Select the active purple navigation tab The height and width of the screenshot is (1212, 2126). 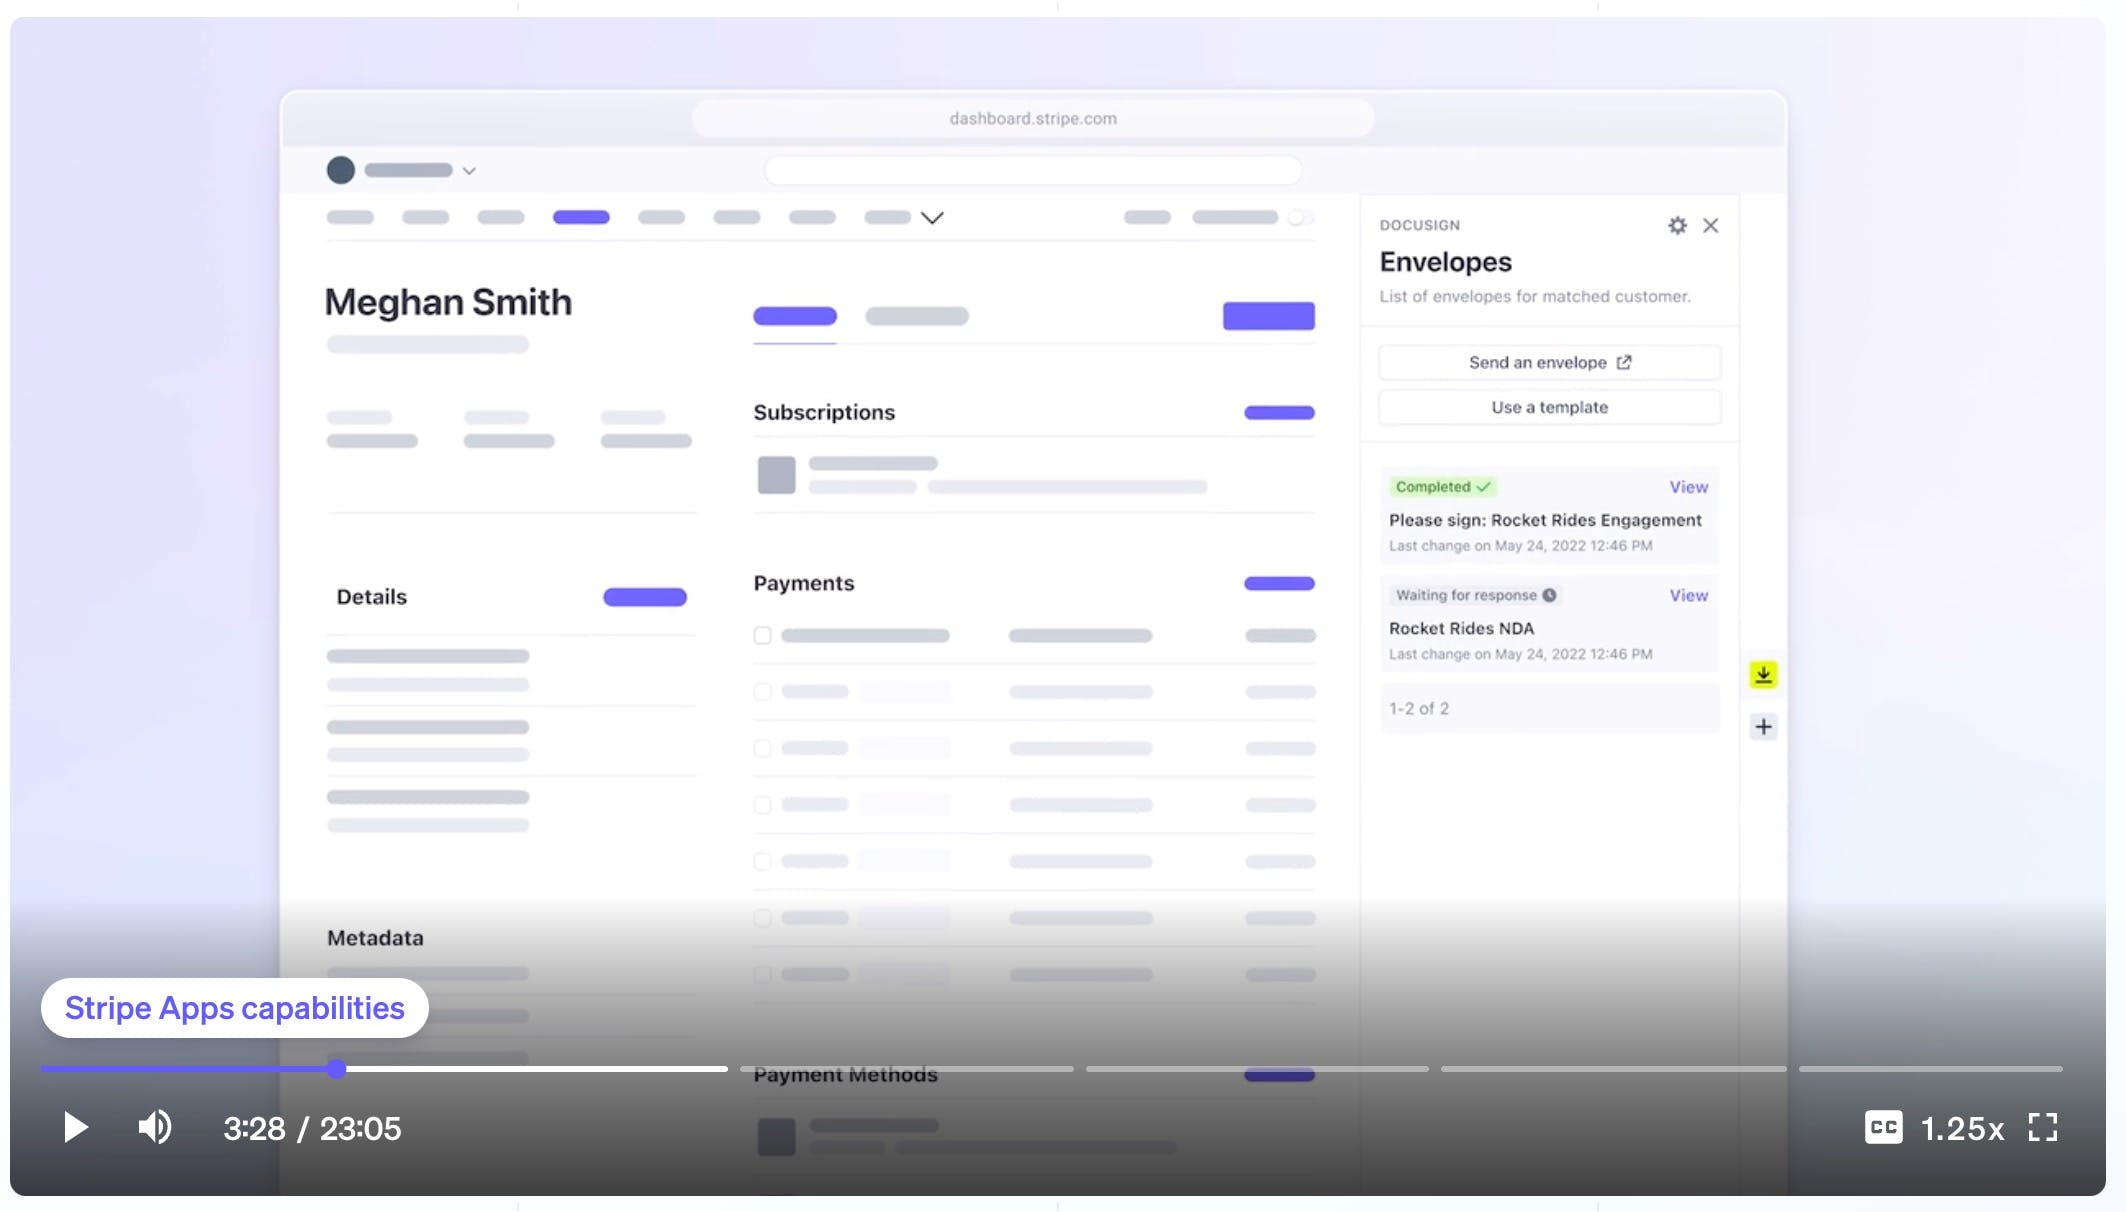tap(581, 217)
